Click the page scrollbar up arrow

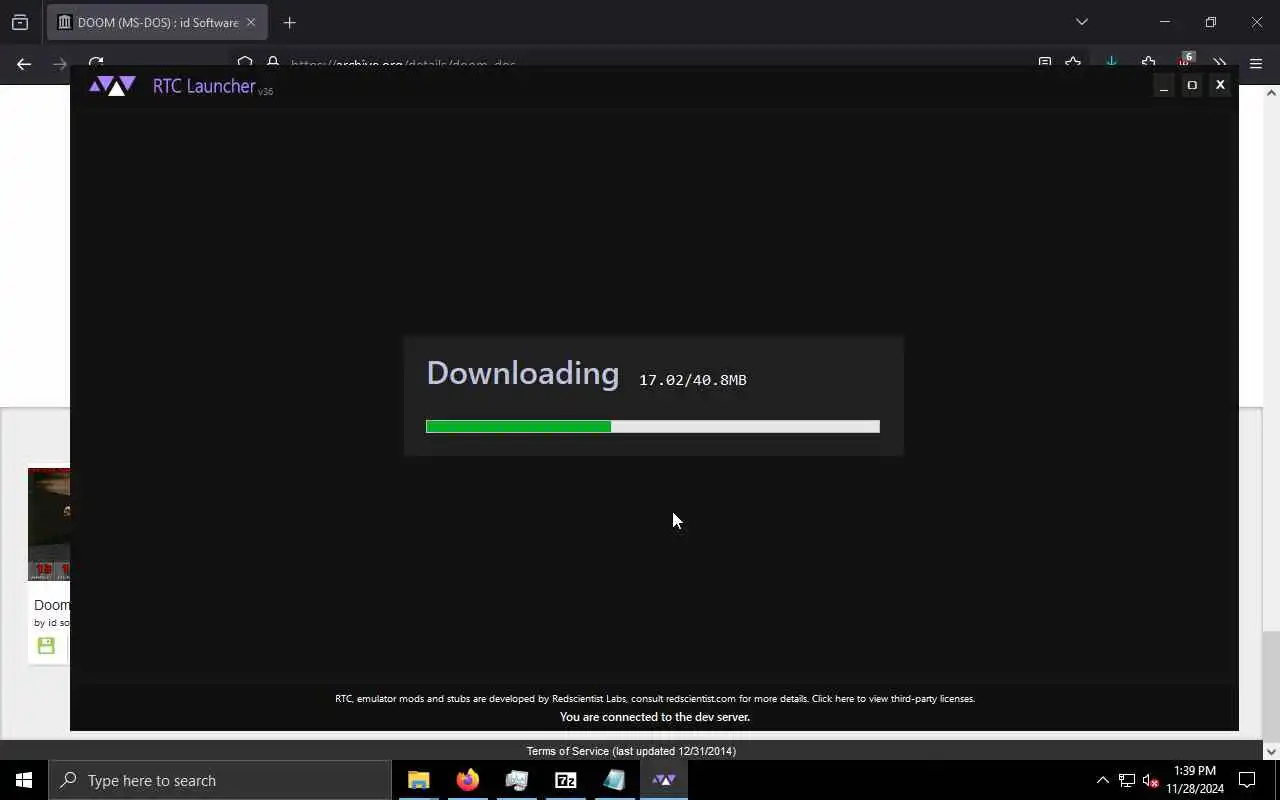[1271, 93]
